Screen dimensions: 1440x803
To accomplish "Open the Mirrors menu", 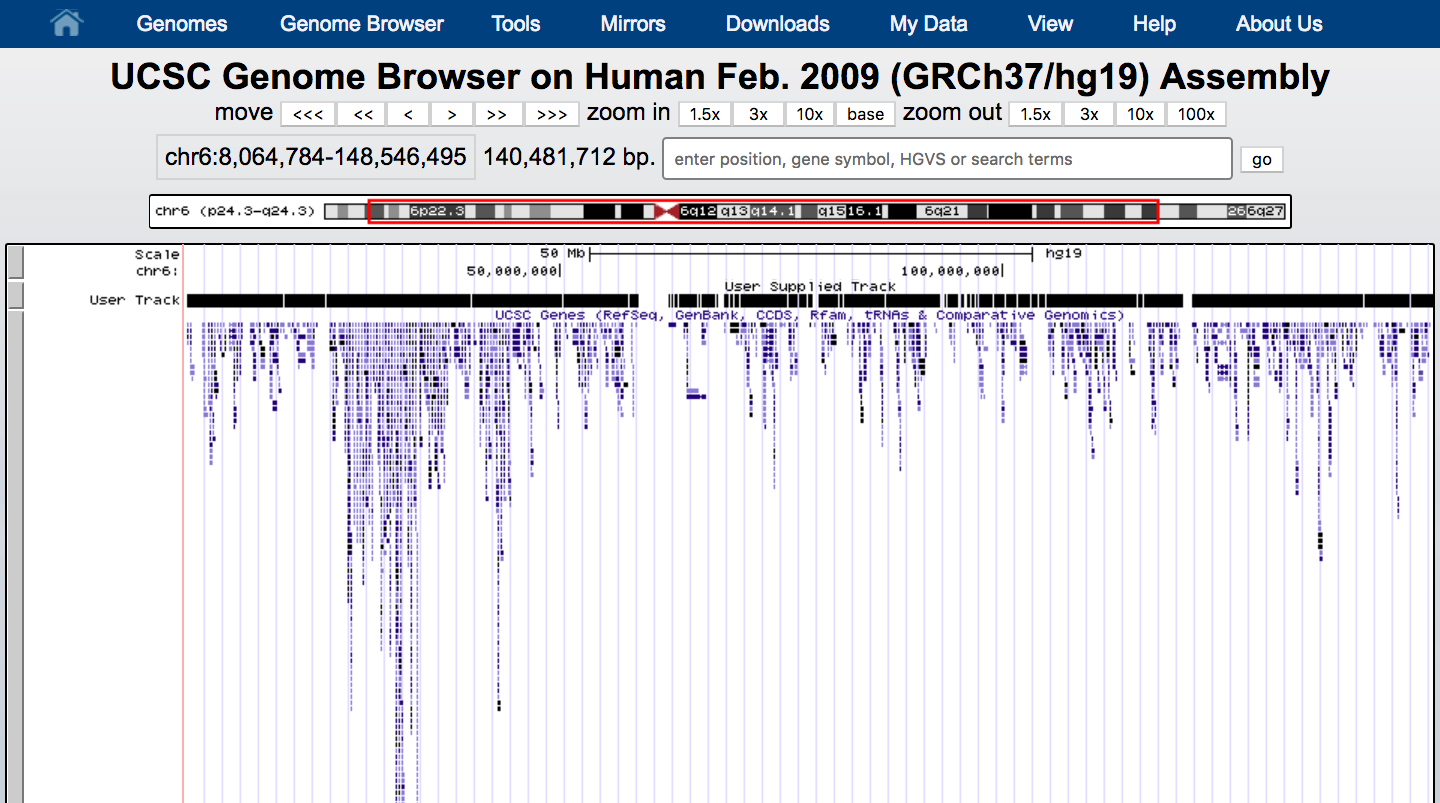I will [x=633, y=24].
